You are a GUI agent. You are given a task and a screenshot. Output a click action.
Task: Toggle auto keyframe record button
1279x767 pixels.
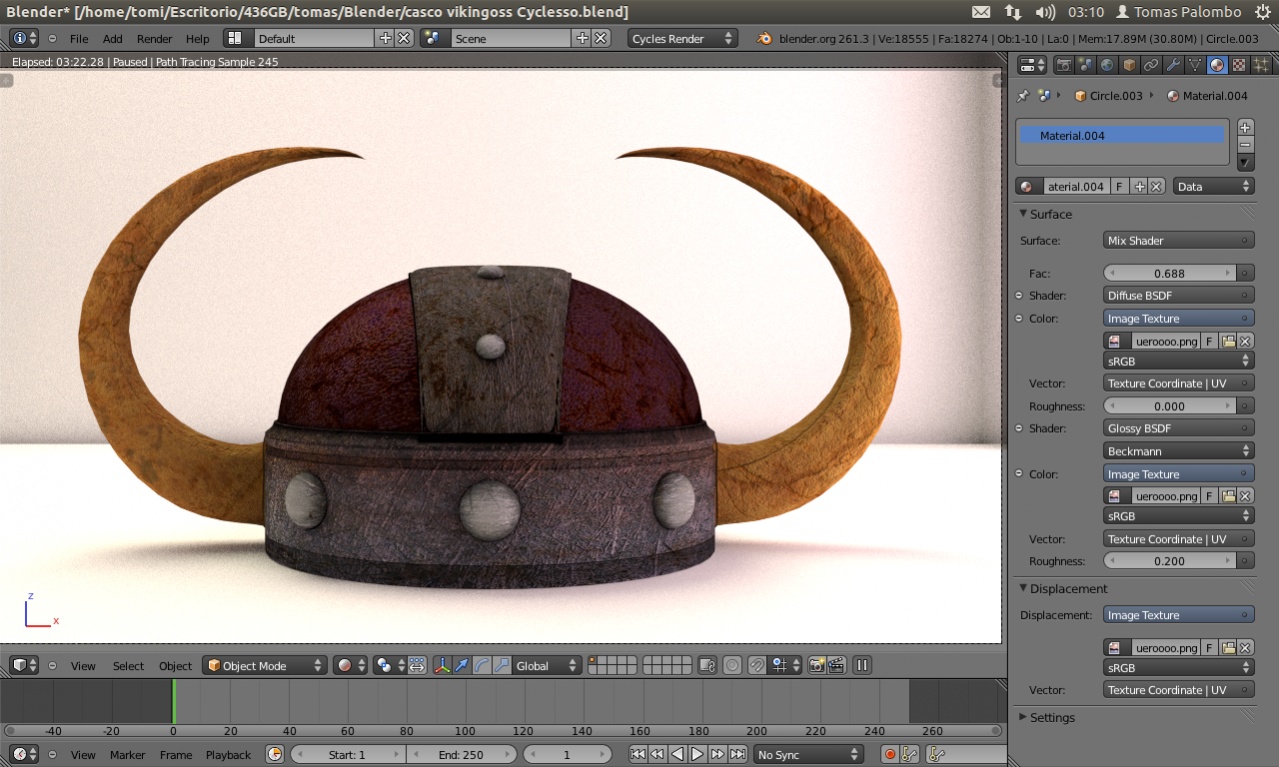point(889,755)
